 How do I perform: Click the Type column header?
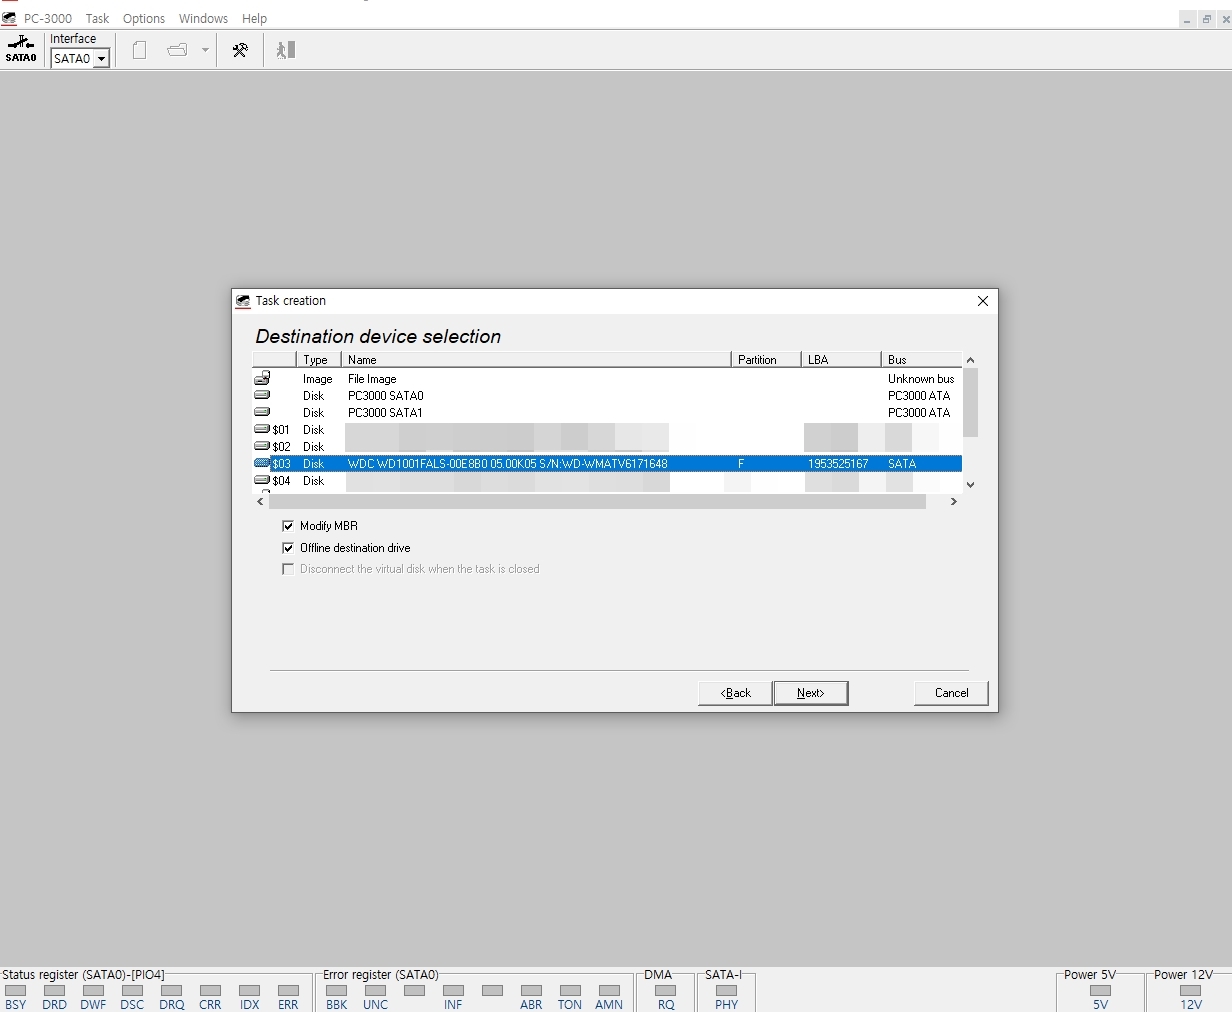[x=318, y=360]
